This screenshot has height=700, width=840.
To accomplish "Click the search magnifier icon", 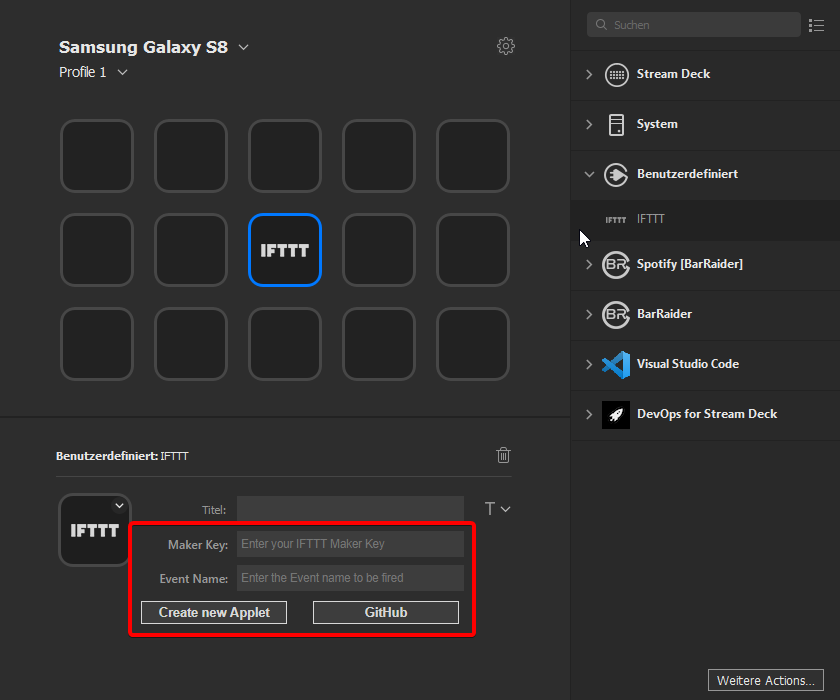I will tap(601, 25).
